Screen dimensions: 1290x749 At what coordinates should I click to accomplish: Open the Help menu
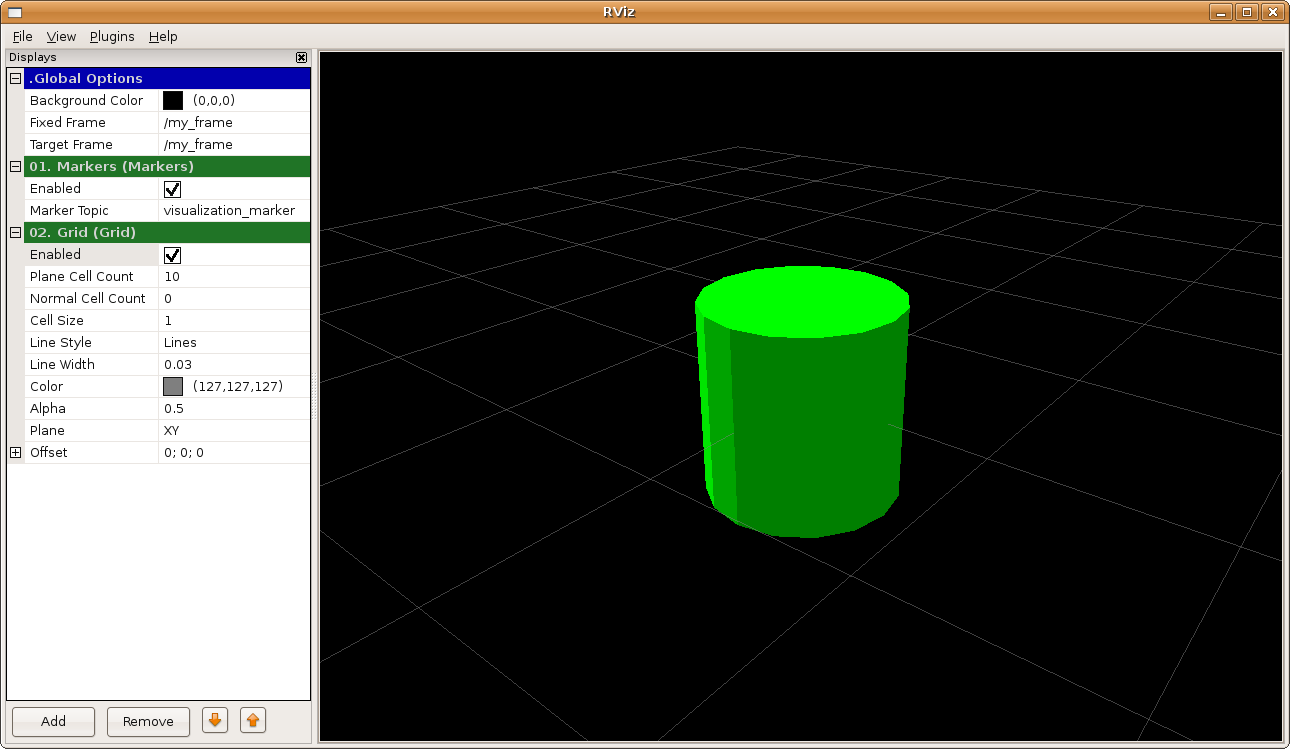click(163, 36)
